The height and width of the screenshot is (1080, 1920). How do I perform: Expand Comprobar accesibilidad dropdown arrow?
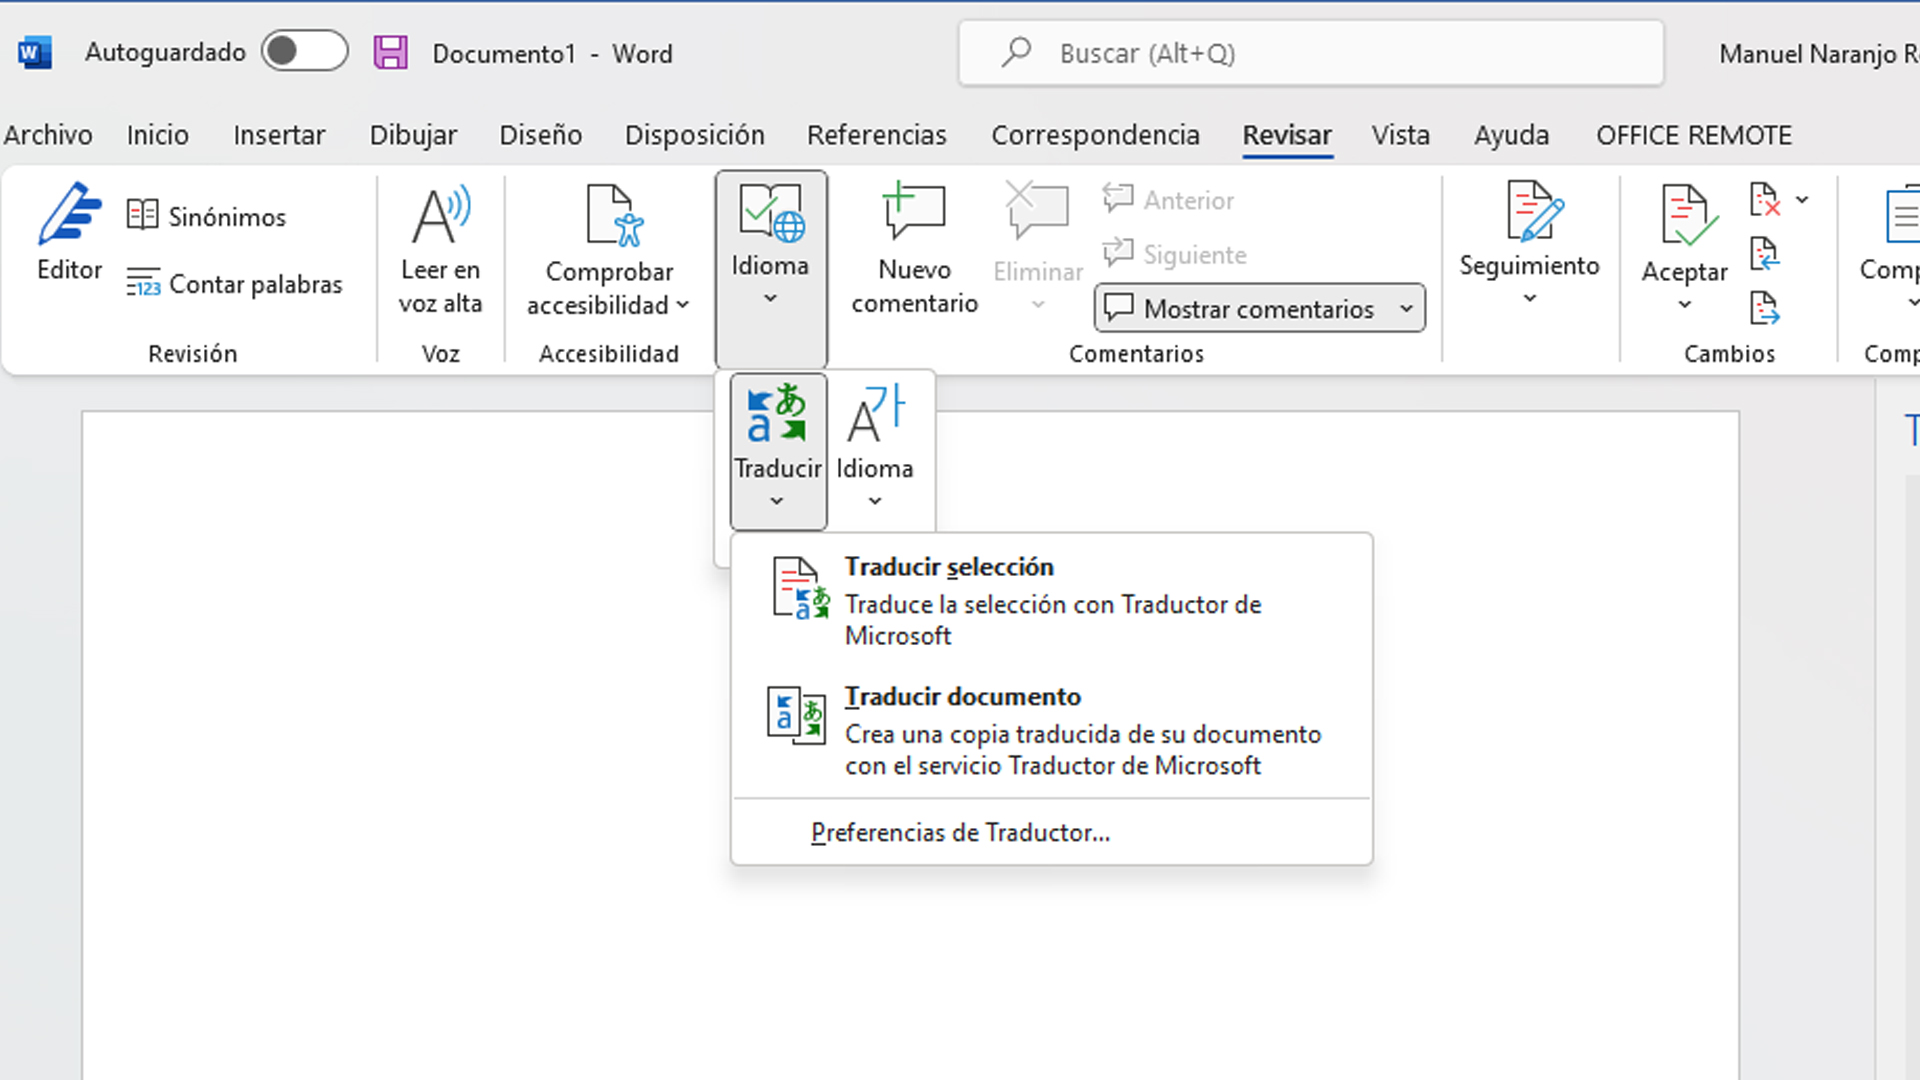pos(683,305)
